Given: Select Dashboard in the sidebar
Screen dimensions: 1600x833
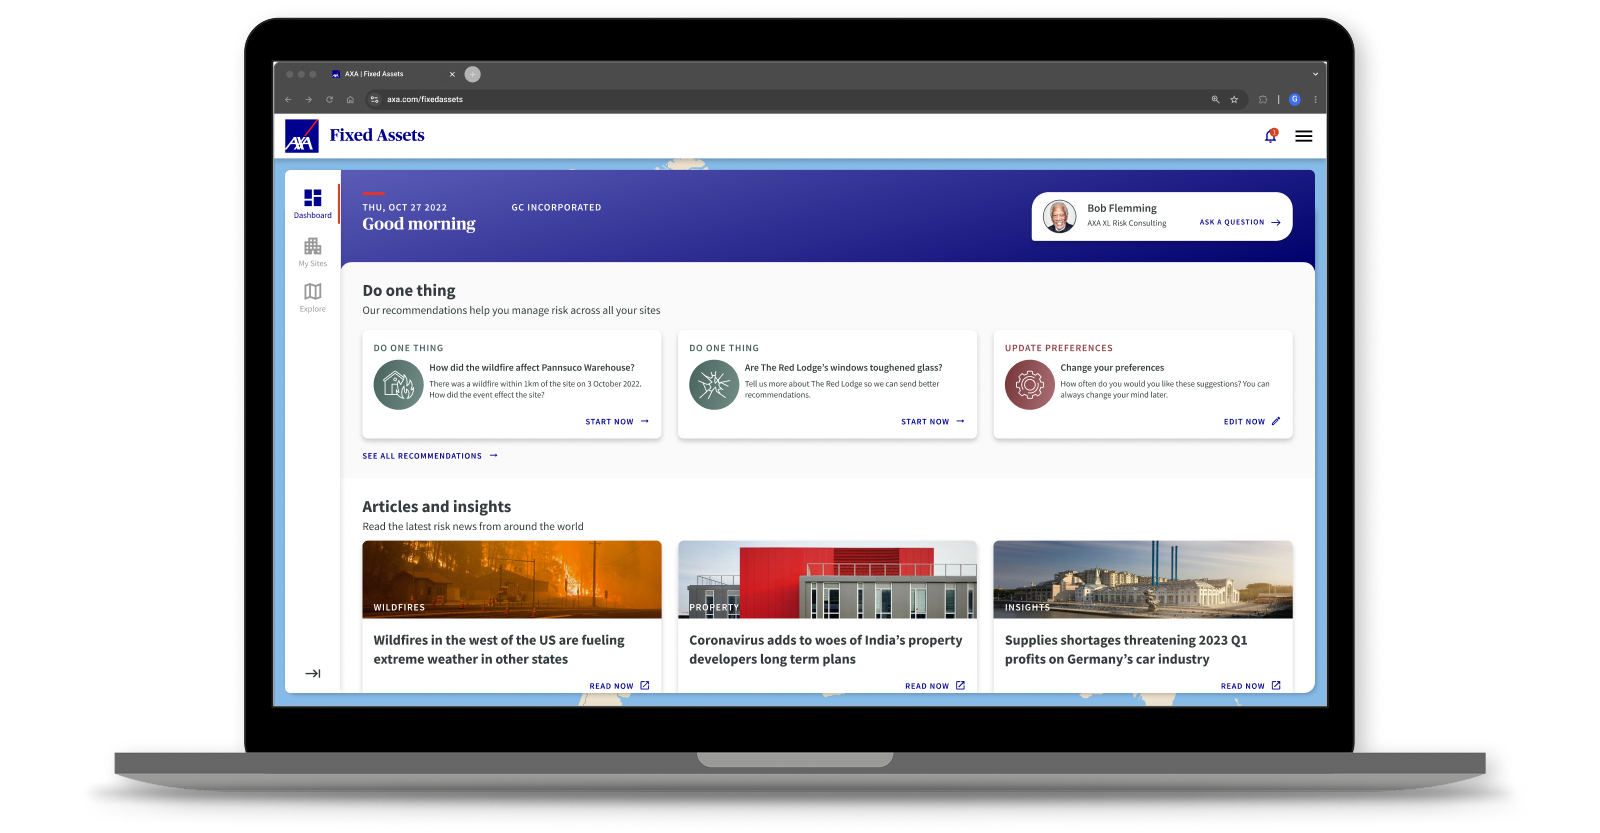Looking at the screenshot, I should point(313,203).
